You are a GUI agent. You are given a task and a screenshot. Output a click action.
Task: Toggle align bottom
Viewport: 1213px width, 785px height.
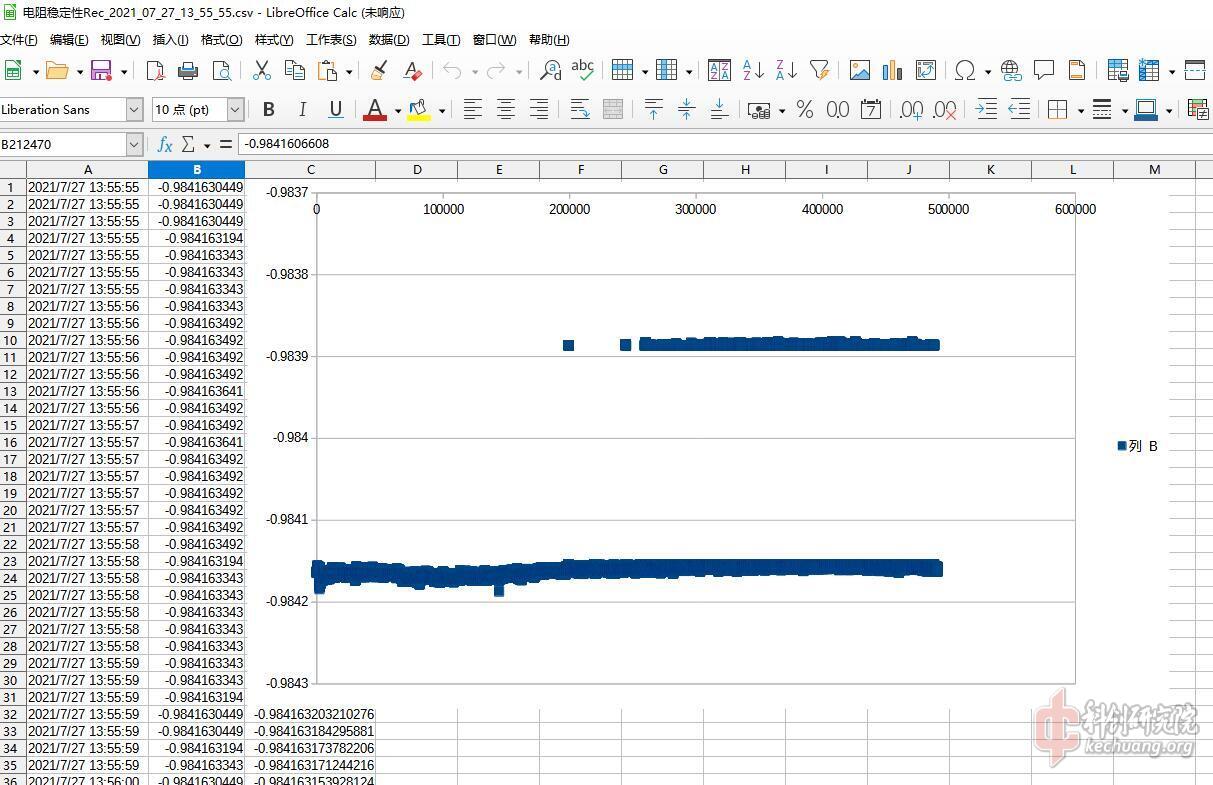point(719,110)
